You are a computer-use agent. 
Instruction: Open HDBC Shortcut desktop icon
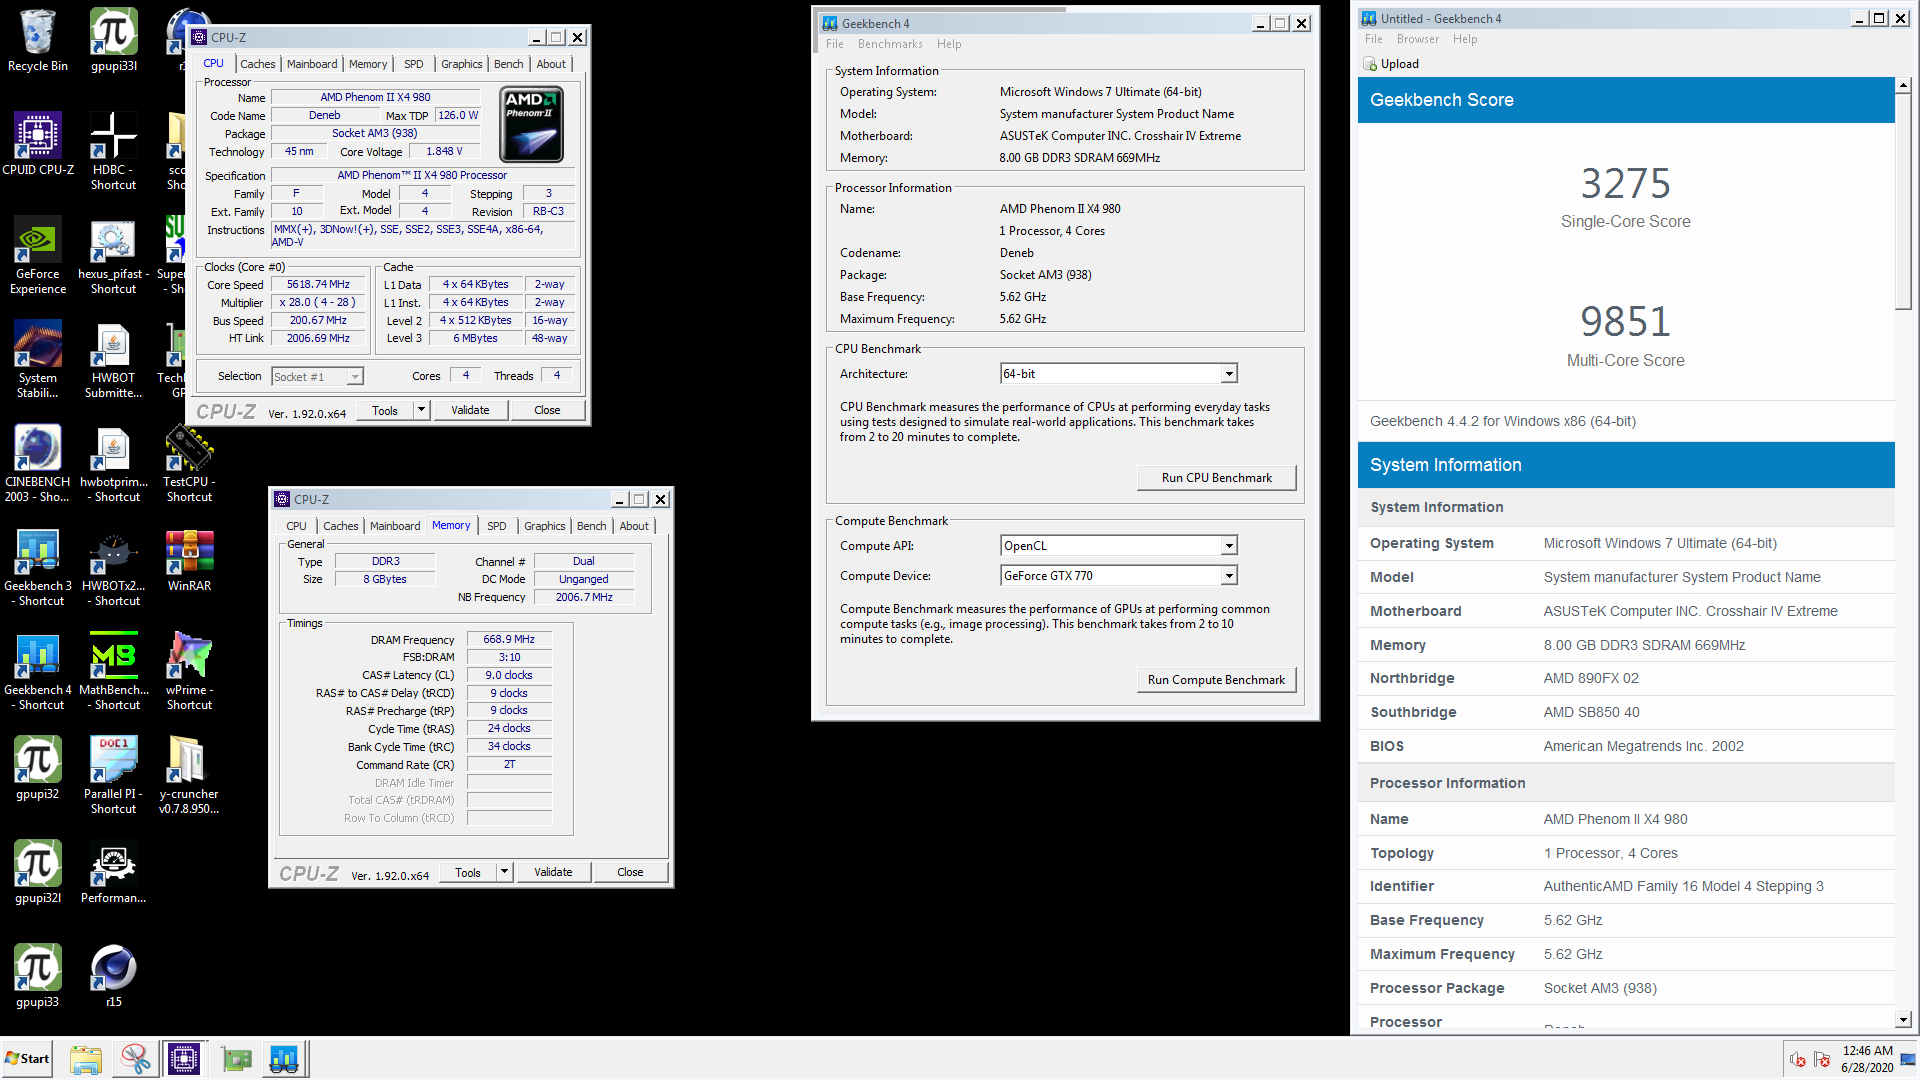[x=114, y=152]
